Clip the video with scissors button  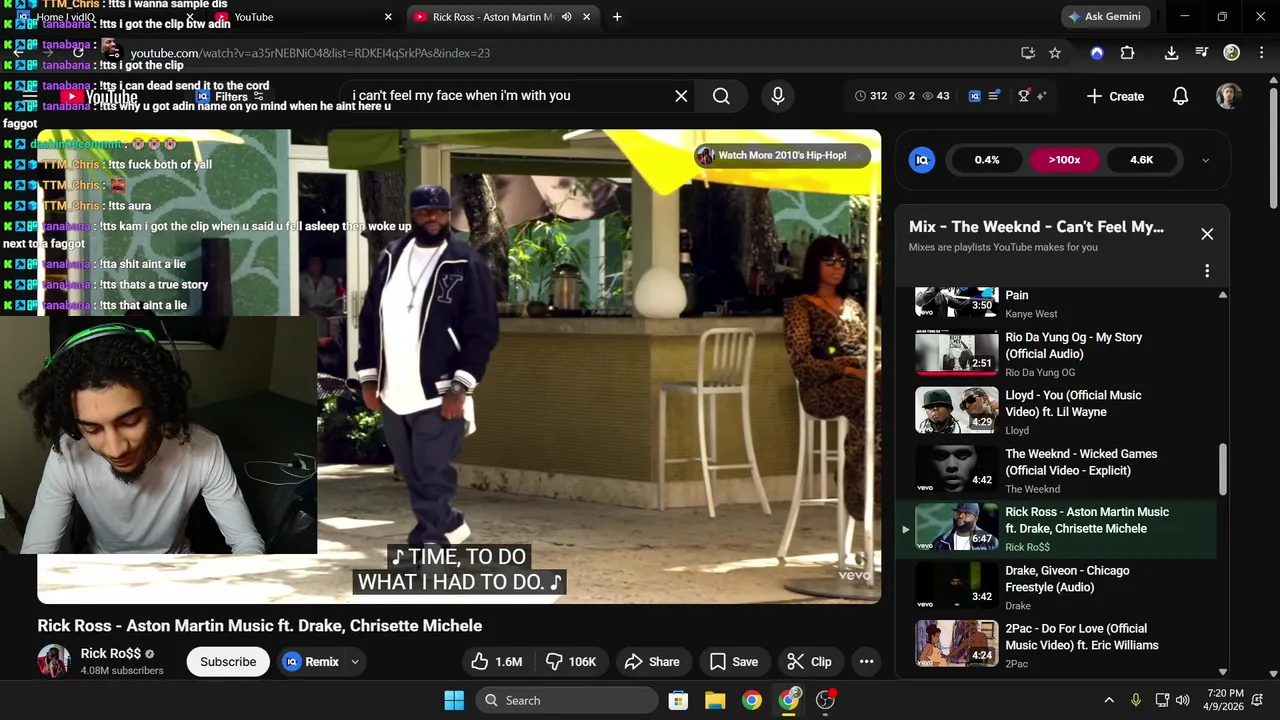tap(809, 662)
